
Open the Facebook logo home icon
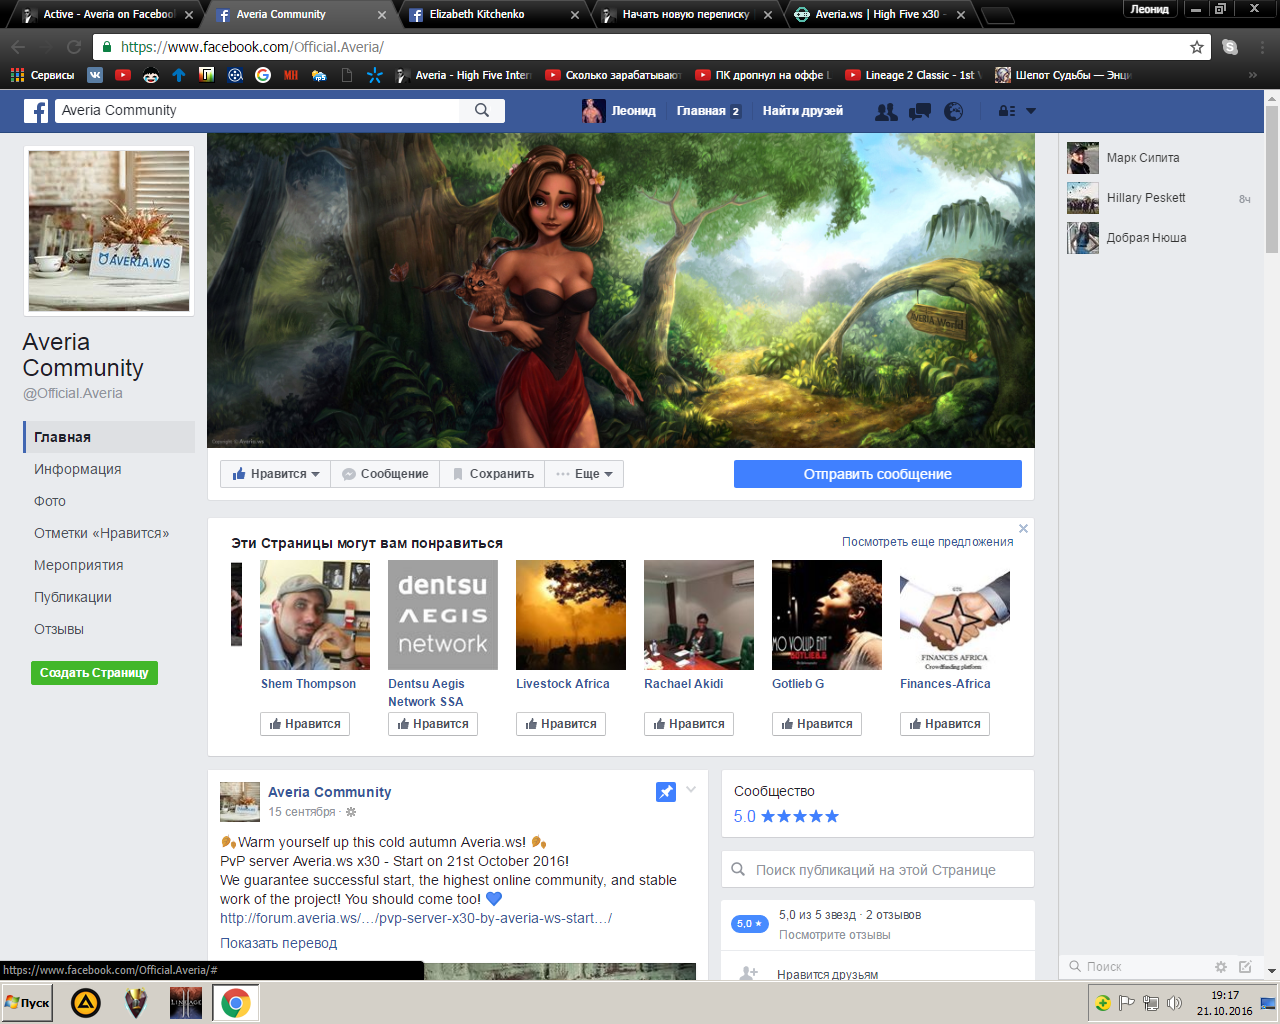pos(36,111)
